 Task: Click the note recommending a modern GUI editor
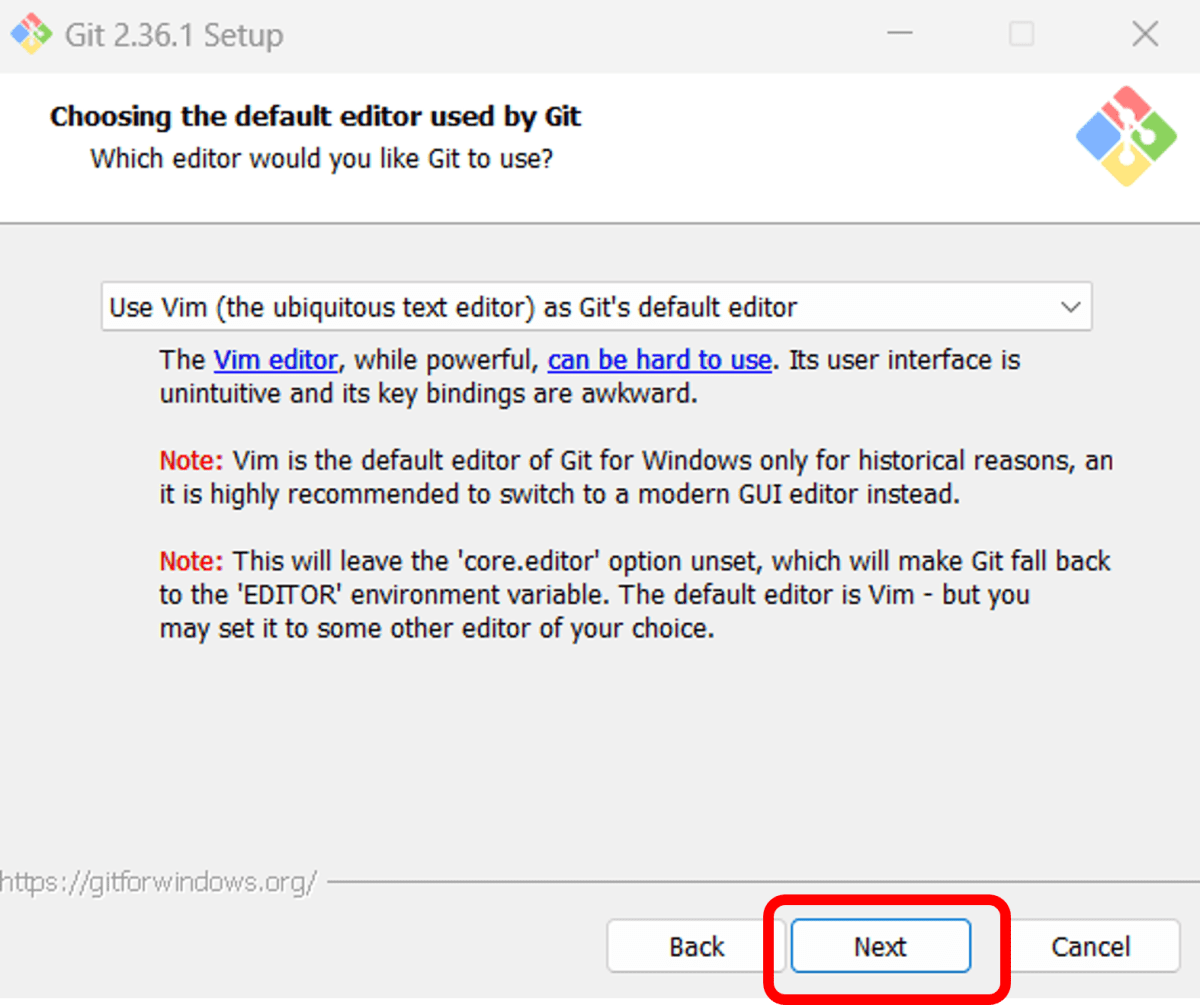pos(636,478)
